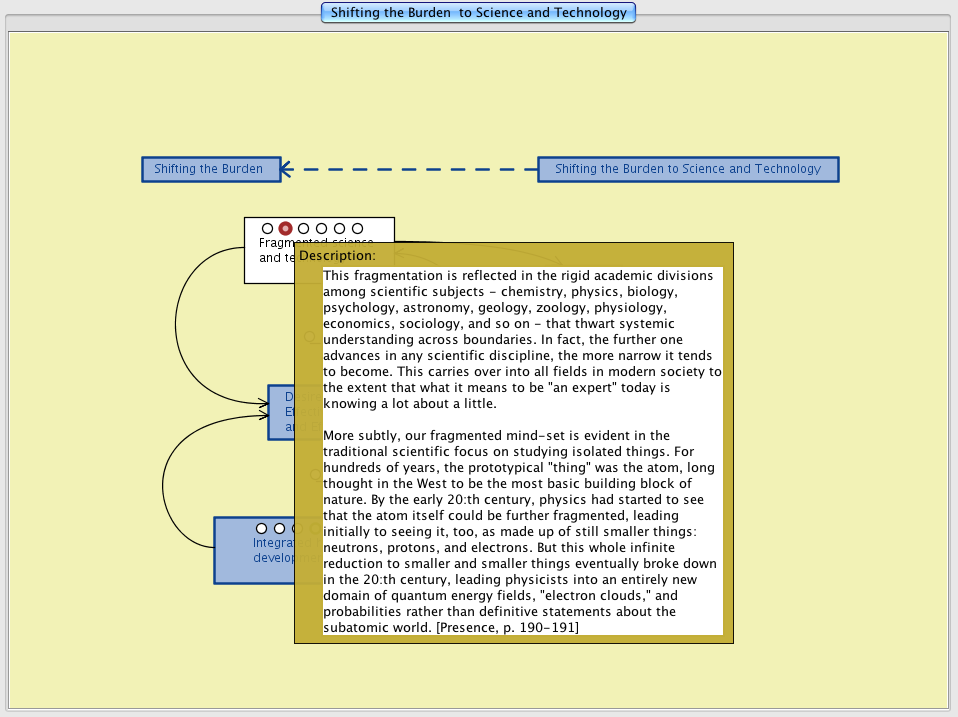This screenshot has height=717, width=958.
Task: Click 'Shifting the Burden to Science and Technology' node
Action: pyautogui.click(x=688, y=169)
